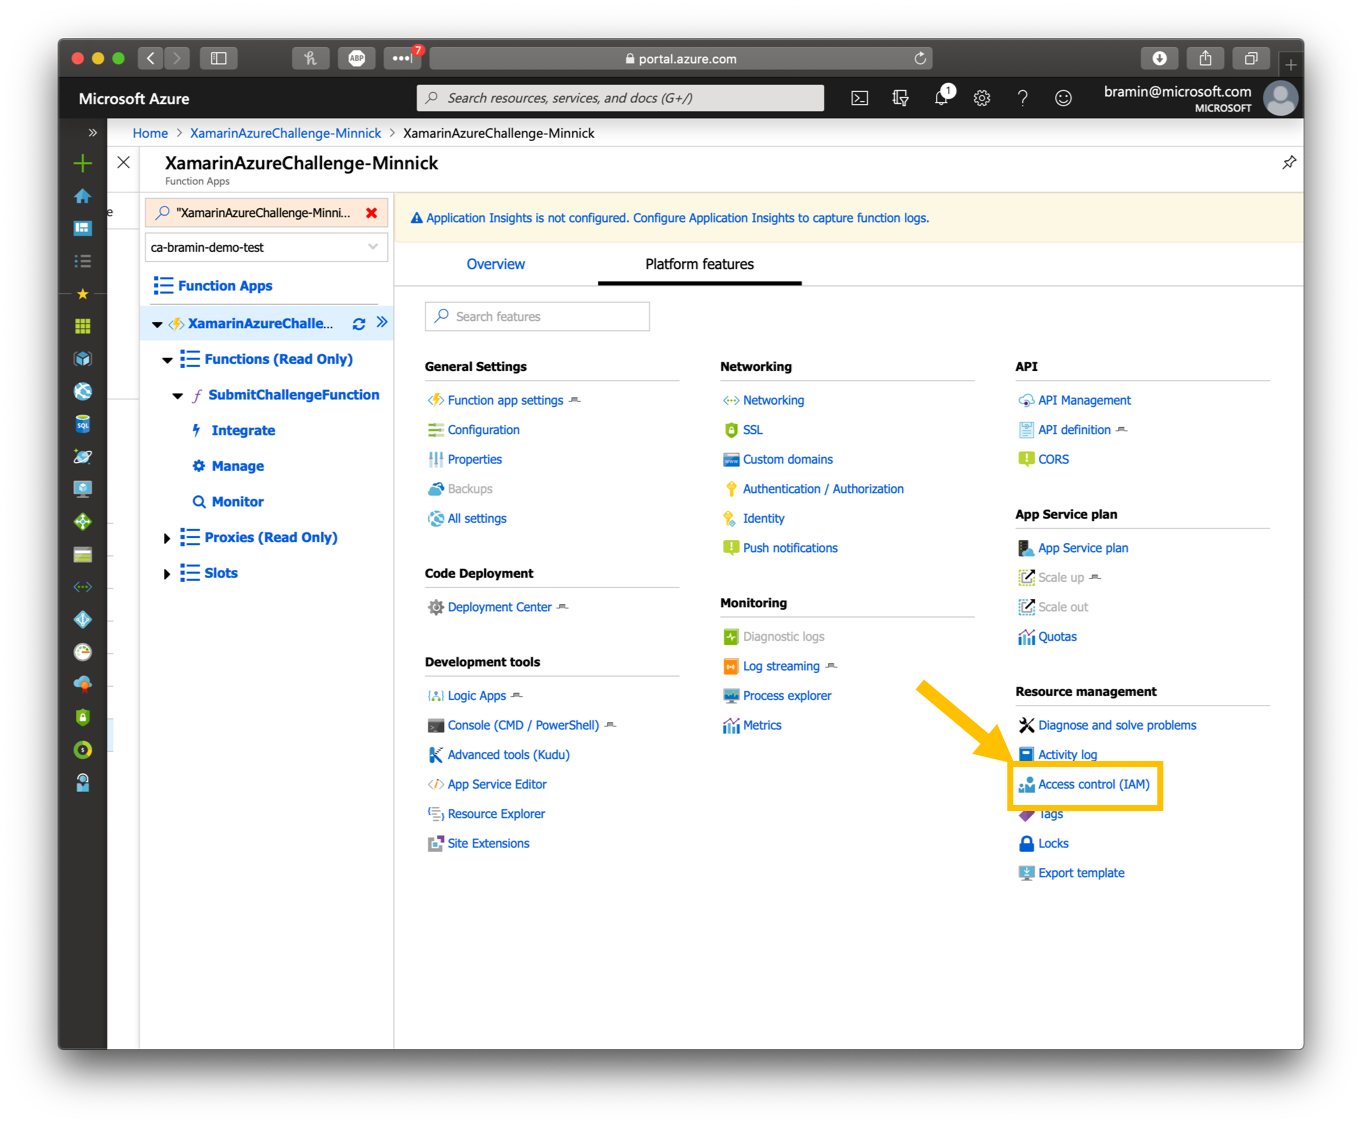Open the help question mark icon
Viewport: 1360px width, 1125px height.
tap(1022, 98)
